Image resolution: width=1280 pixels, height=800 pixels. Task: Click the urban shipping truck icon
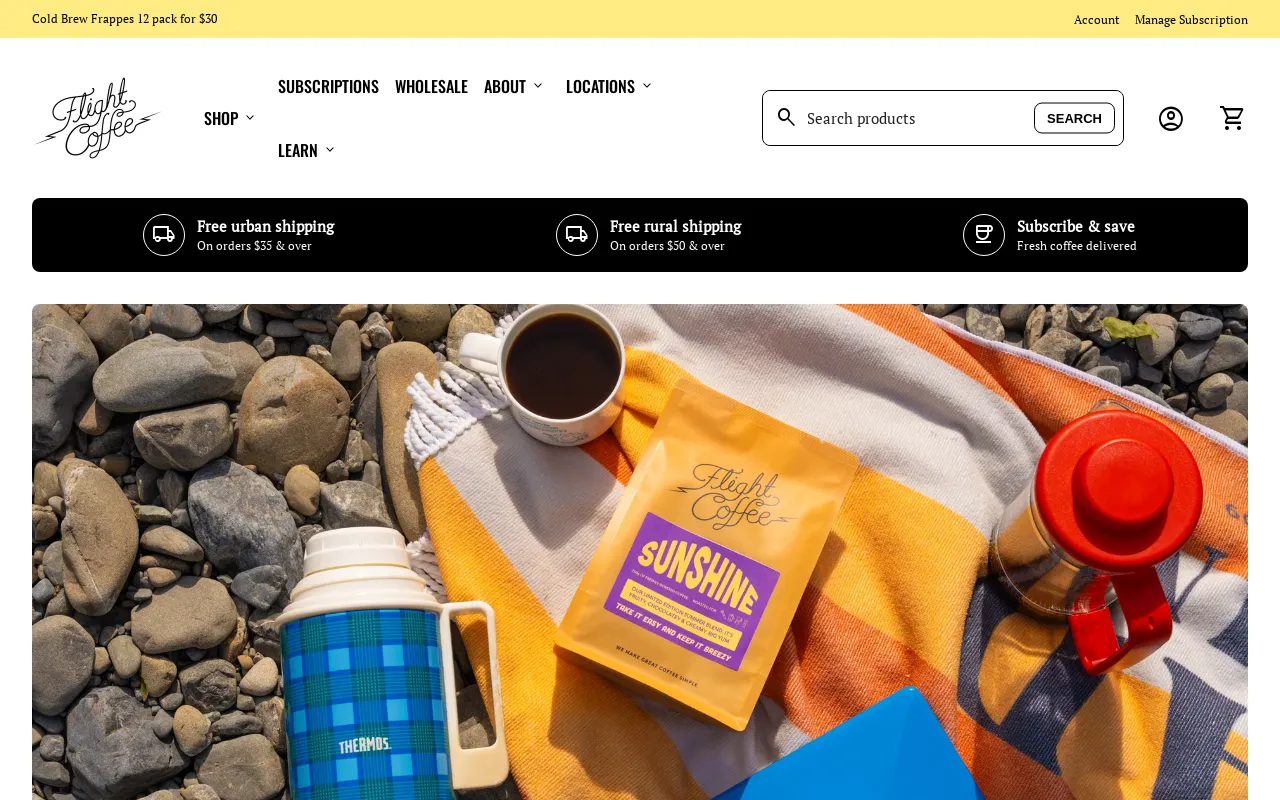click(x=164, y=235)
